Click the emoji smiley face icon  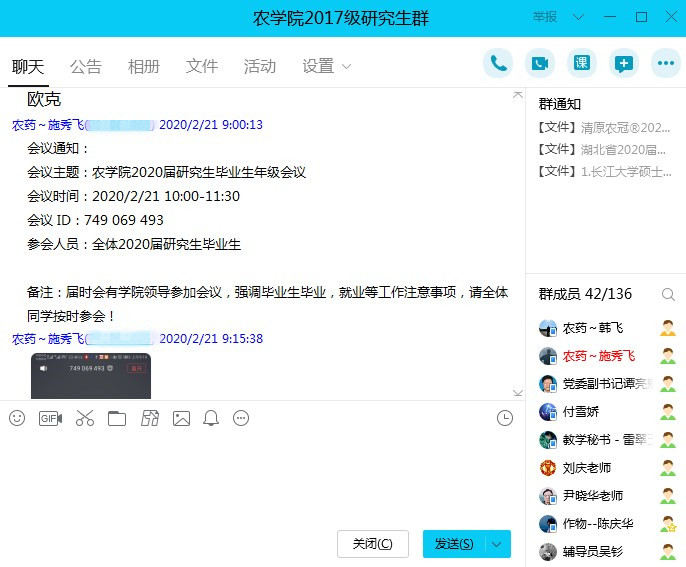tap(17, 418)
